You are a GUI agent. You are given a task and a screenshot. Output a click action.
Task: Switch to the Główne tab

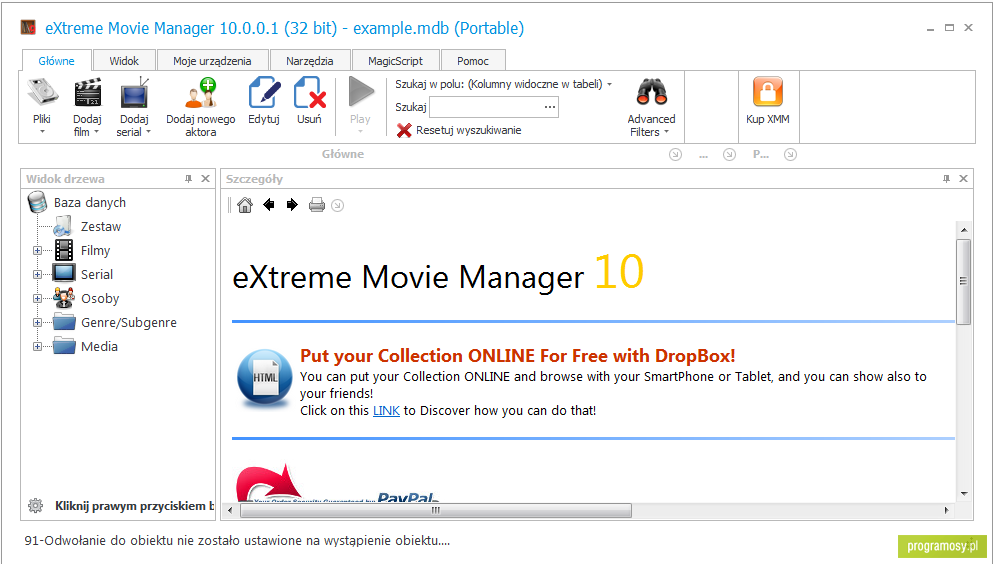coord(56,61)
